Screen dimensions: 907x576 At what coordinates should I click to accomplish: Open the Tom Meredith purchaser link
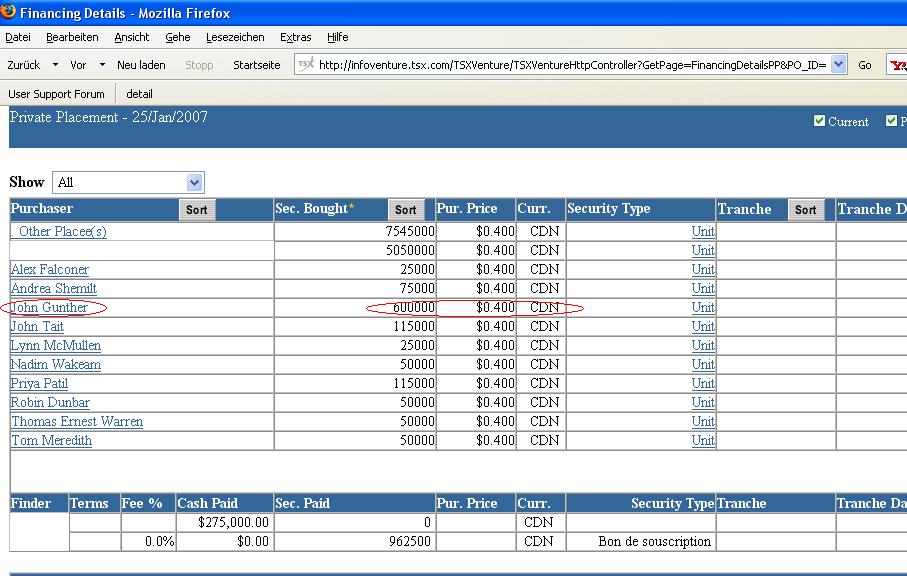coord(51,441)
